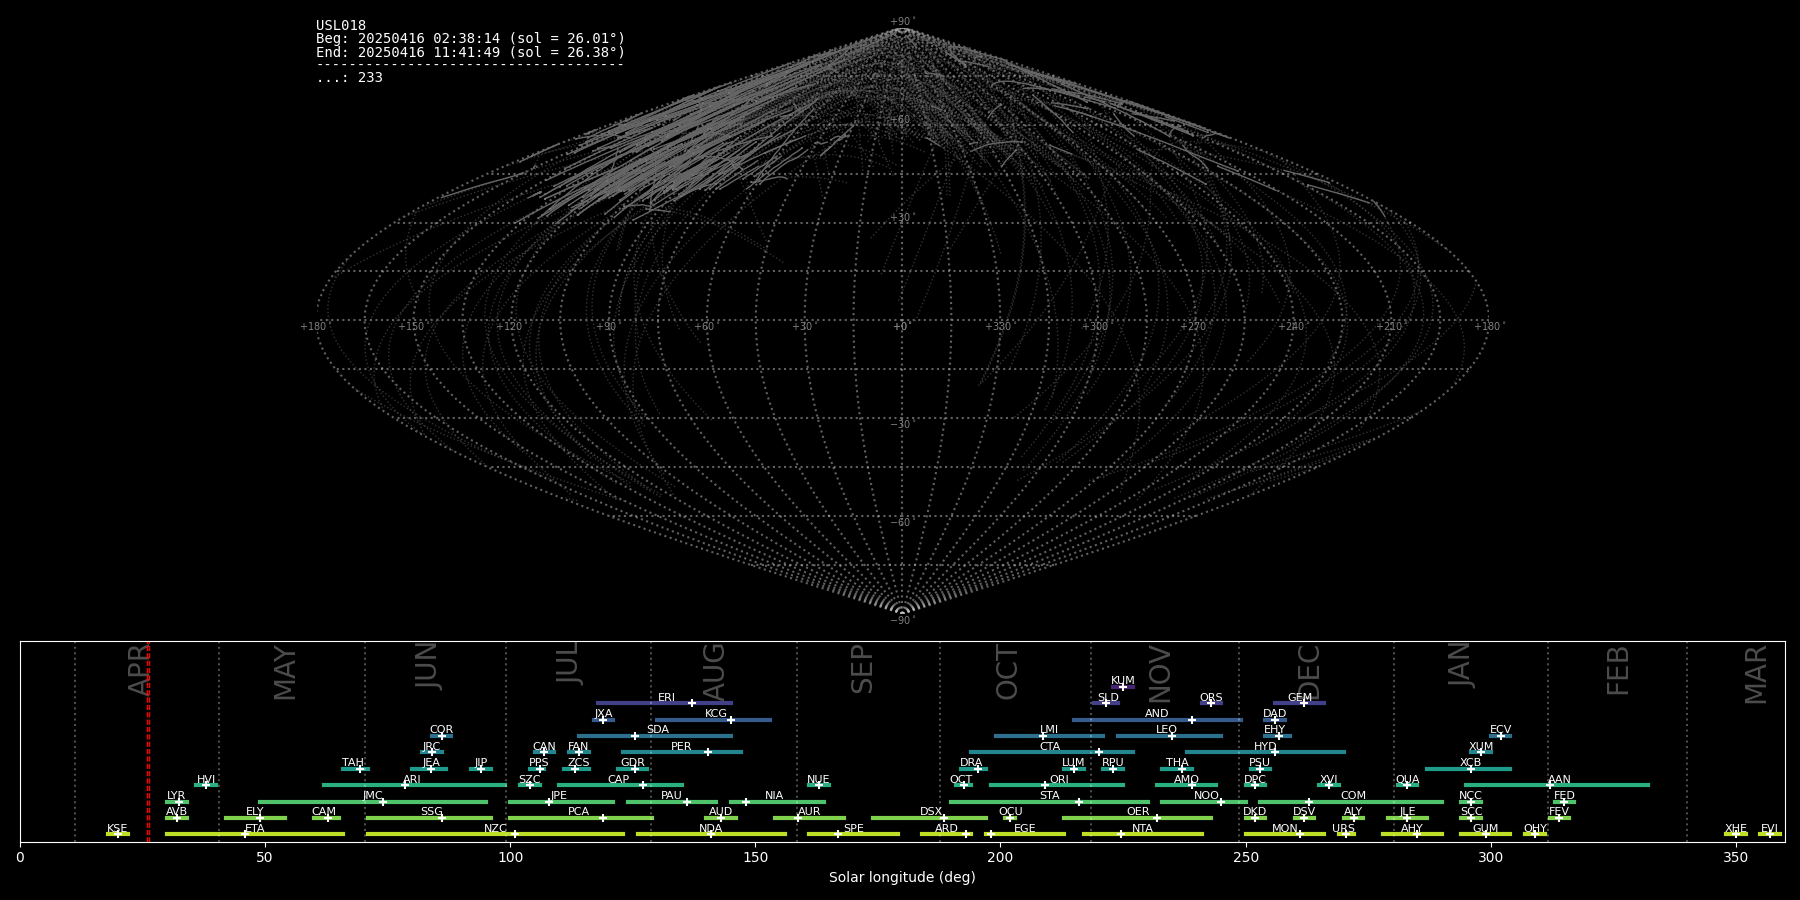Click the DAD shower label
This screenshot has height=900, width=1800.
[1275, 714]
